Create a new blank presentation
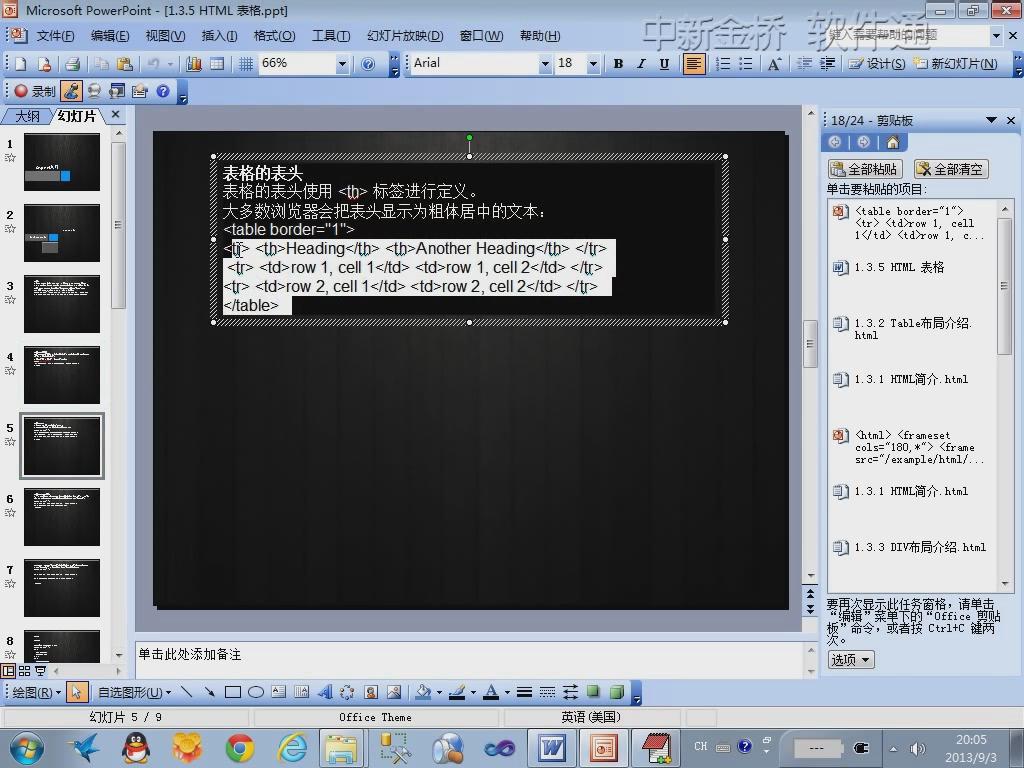Screen dimensions: 1024x768 (21, 63)
